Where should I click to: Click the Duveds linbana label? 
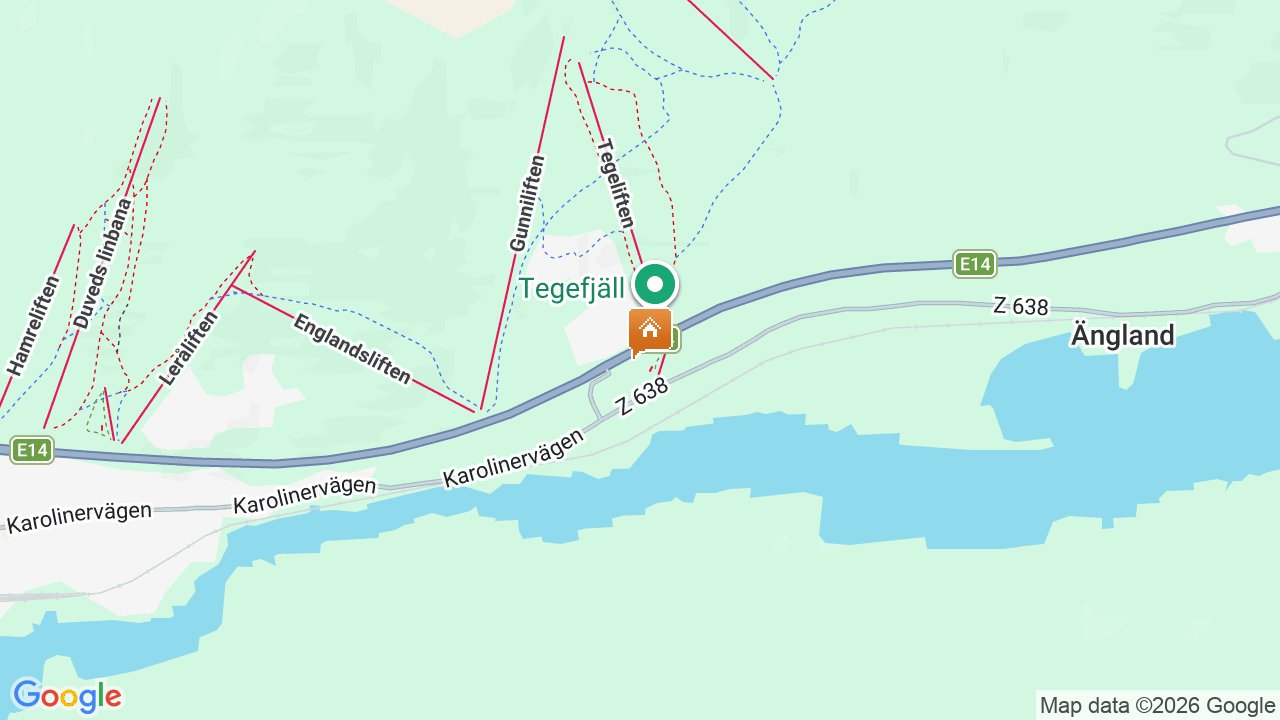102,264
